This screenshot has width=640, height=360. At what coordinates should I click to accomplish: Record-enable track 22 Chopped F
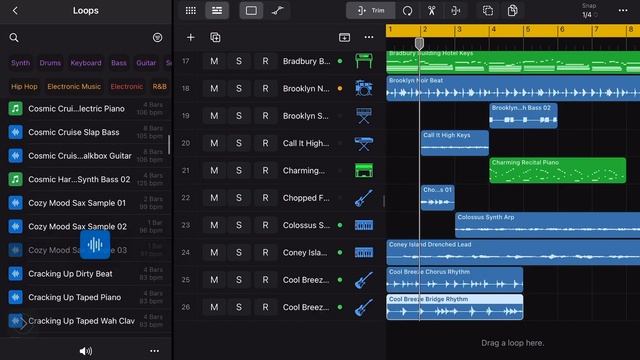tap(265, 198)
